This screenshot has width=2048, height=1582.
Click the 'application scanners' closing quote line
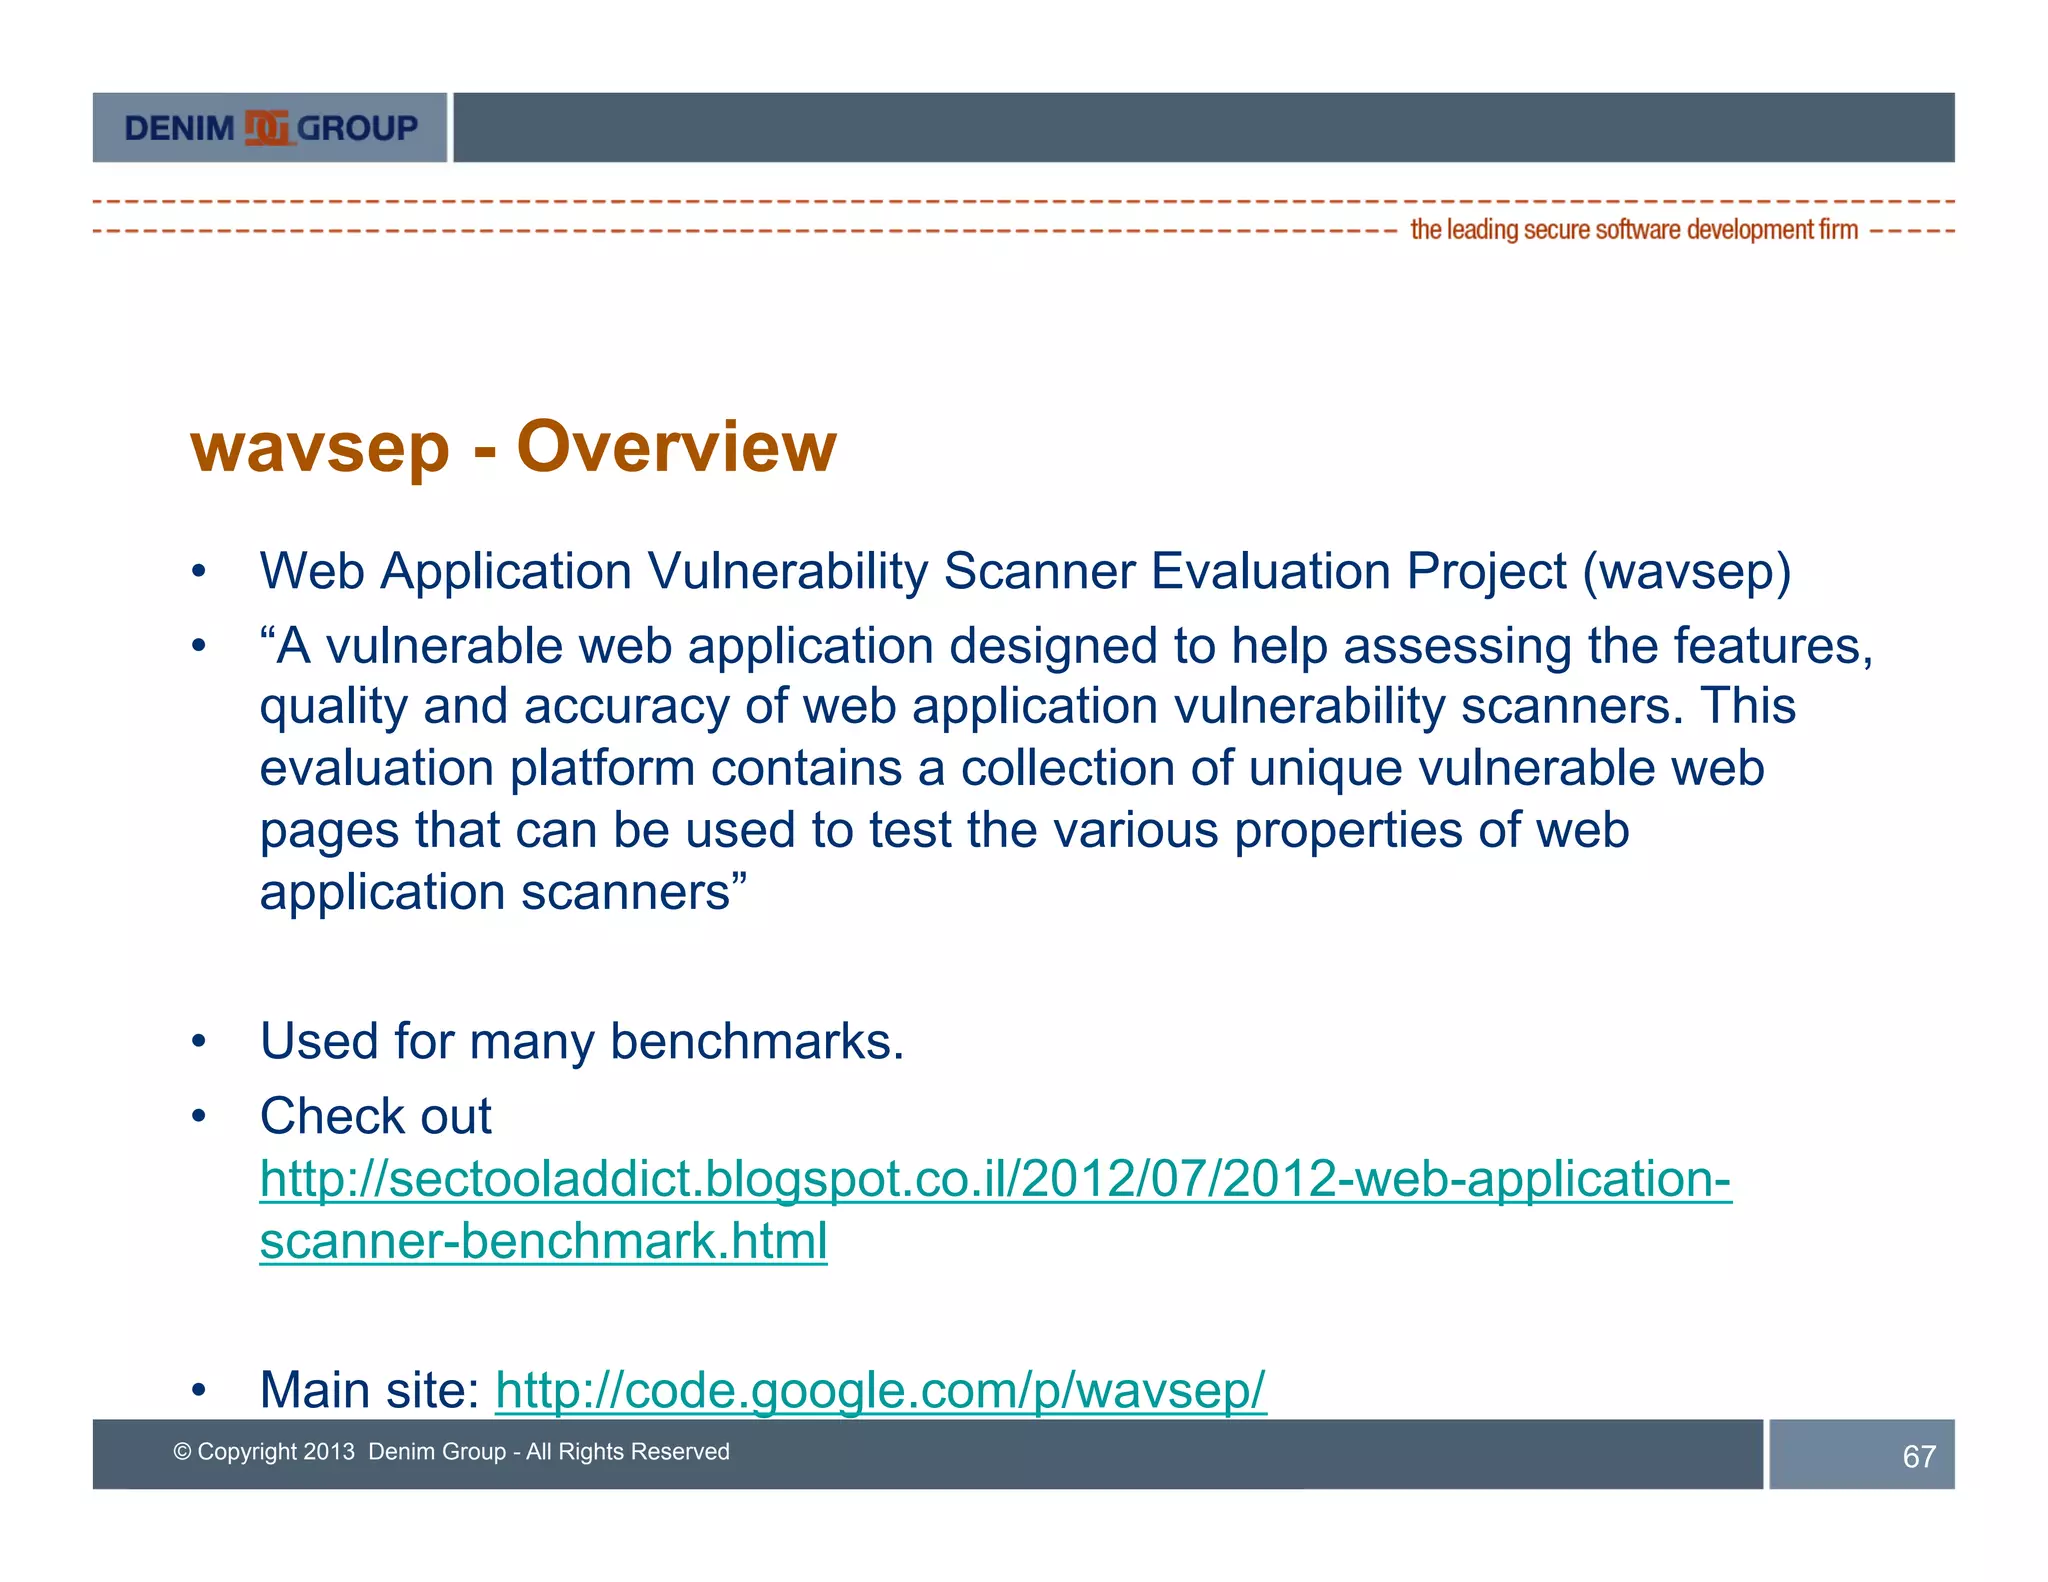point(503,891)
